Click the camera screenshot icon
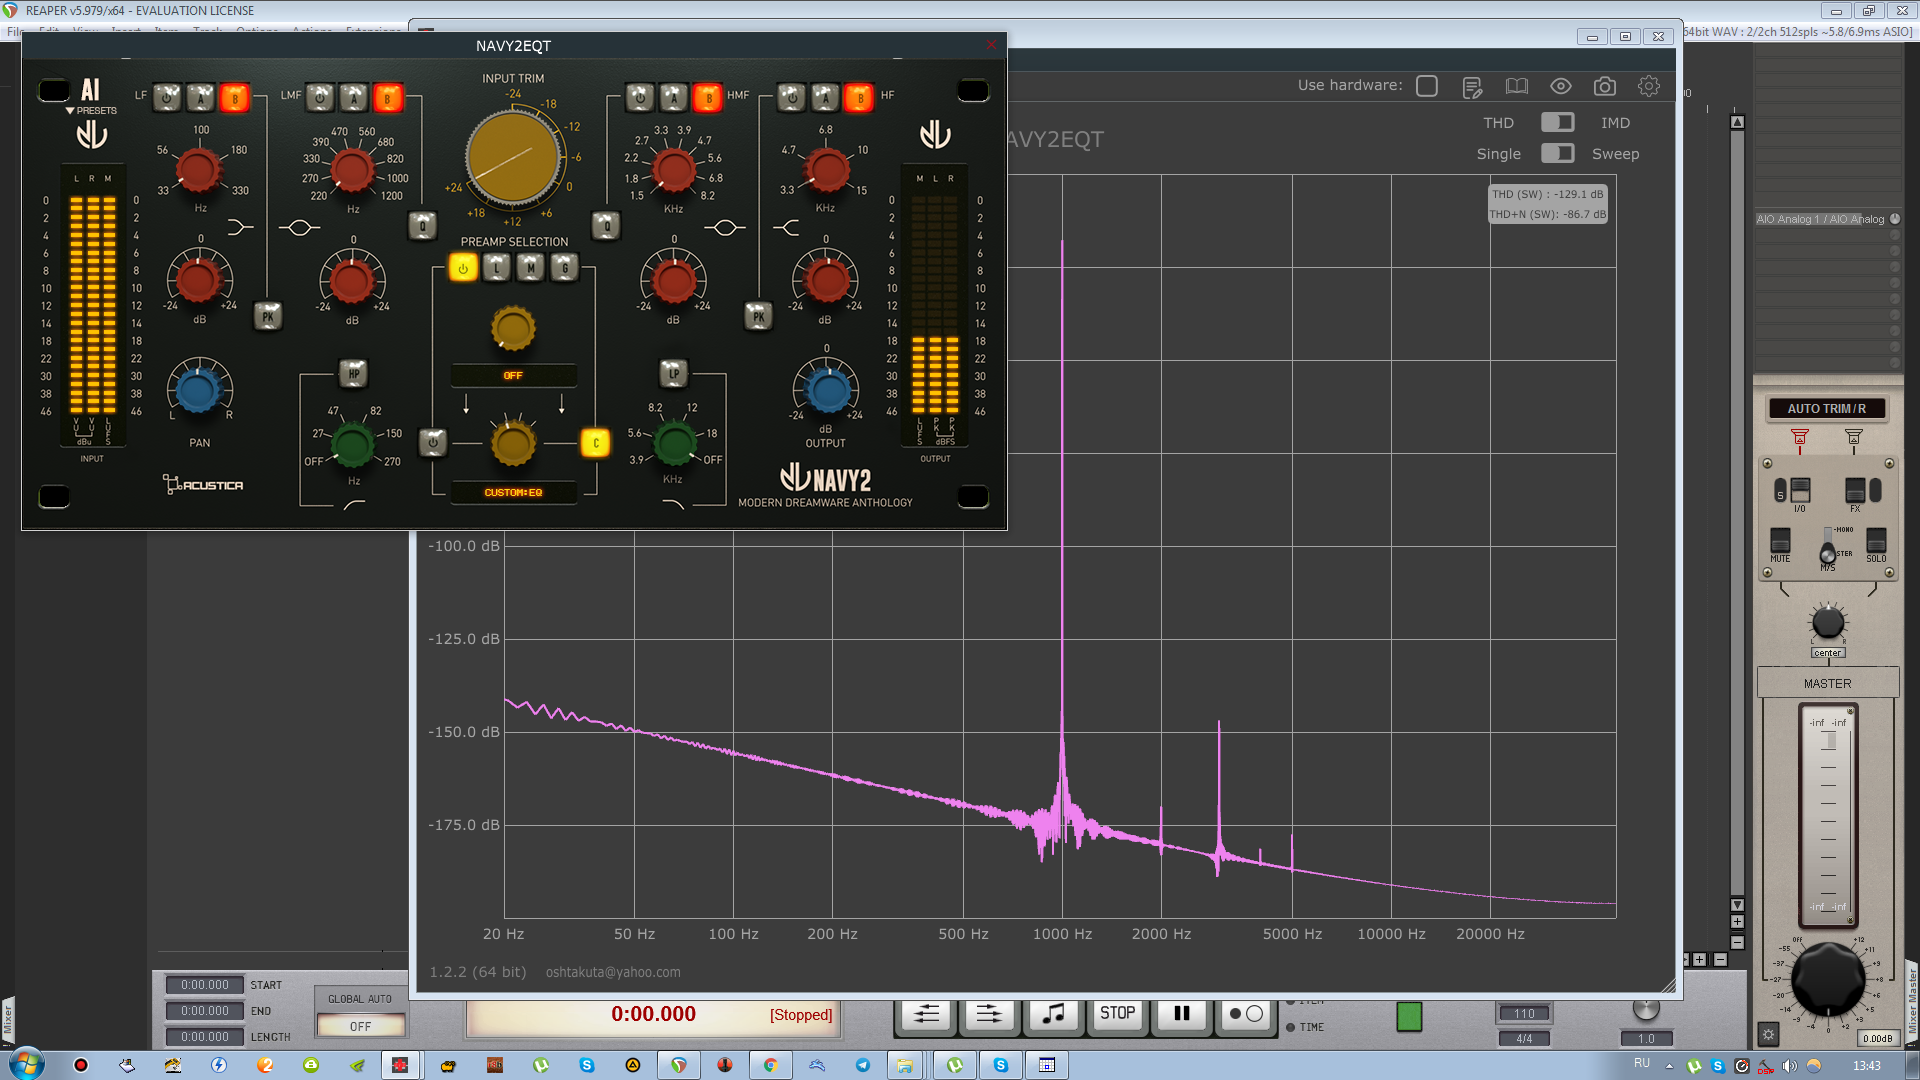Viewport: 1920px width, 1080px height. pos(1604,87)
